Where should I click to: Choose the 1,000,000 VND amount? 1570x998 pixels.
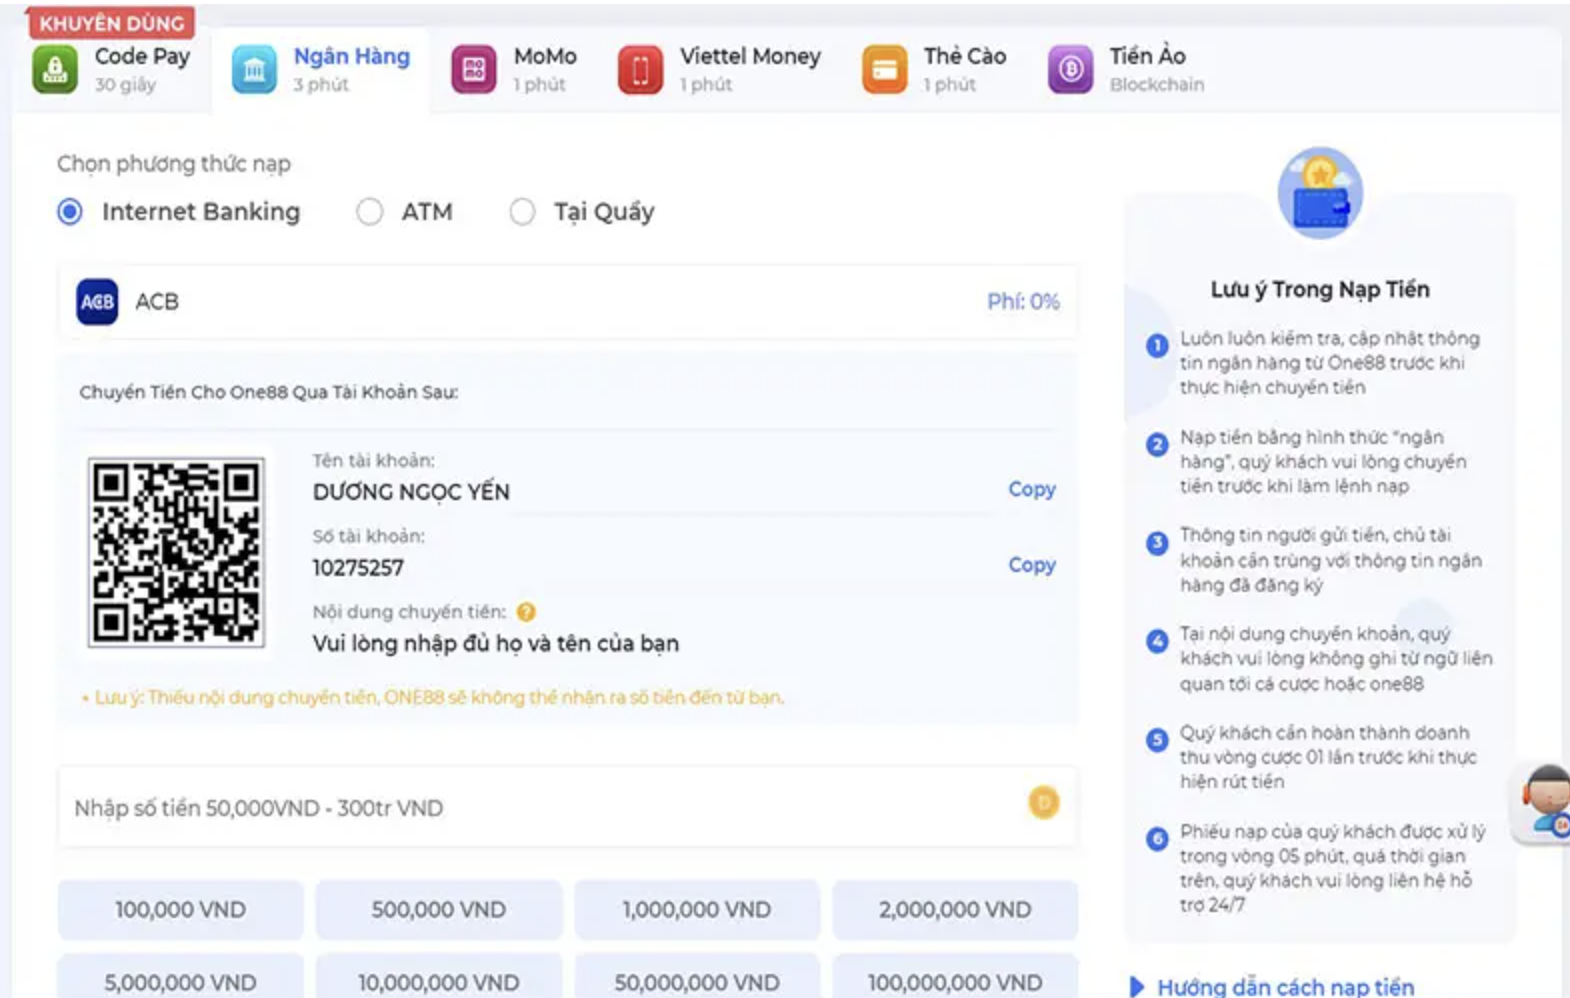tap(697, 910)
